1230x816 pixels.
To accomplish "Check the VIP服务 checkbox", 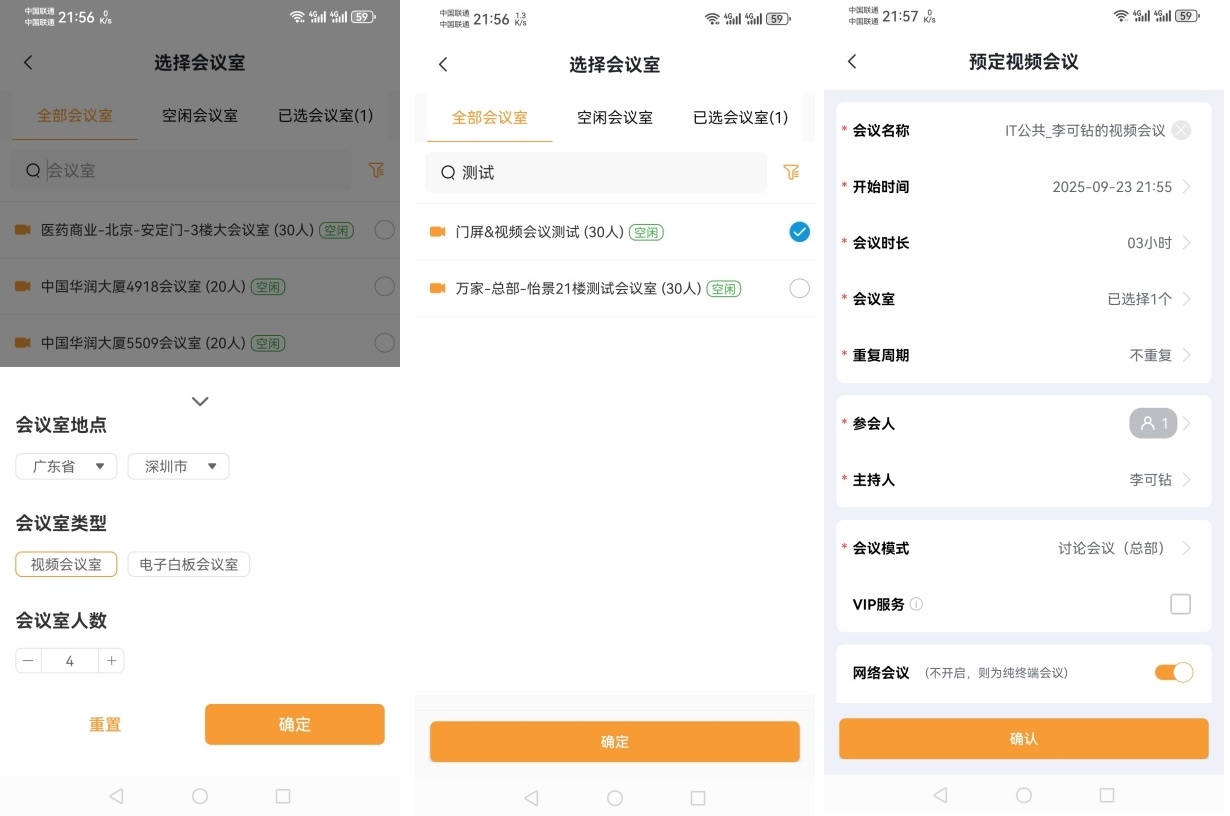I will (1180, 604).
